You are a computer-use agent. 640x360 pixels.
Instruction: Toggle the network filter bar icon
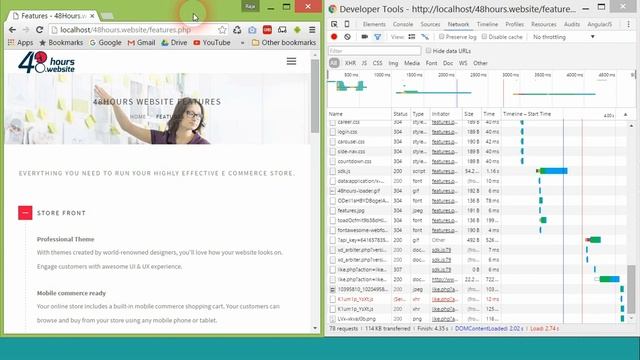point(378,37)
